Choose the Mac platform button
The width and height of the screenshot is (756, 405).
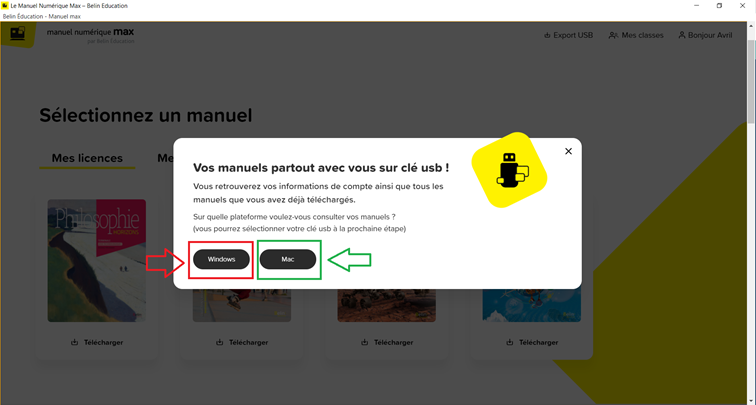click(x=288, y=259)
